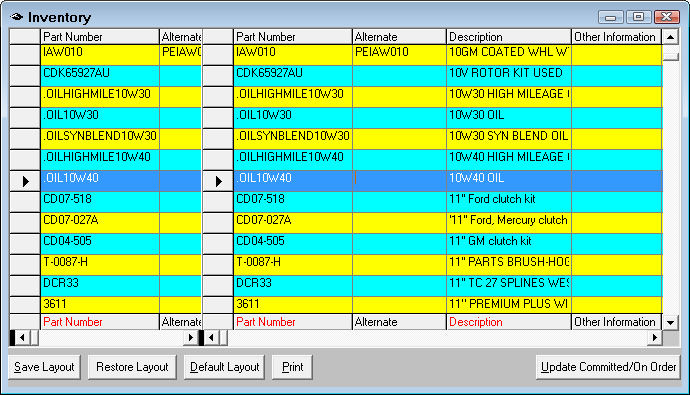The height and width of the screenshot is (395, 690).
Task: Click the Restore Layout button
Action: (x=132, y=367)
